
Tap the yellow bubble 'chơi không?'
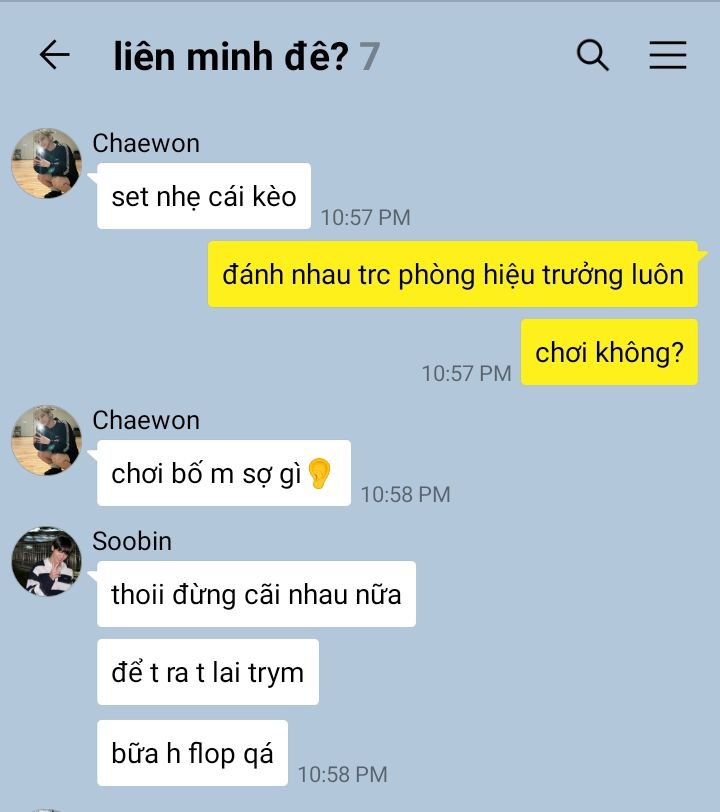click(x=609, y=352)
